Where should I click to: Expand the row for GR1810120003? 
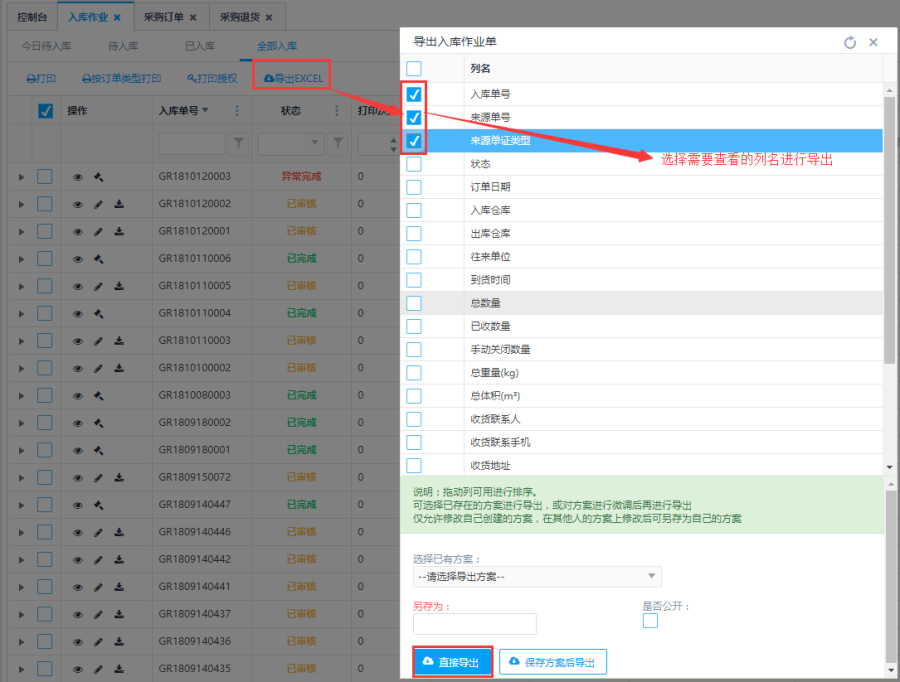pyautogui.click(x=21, y=177)
